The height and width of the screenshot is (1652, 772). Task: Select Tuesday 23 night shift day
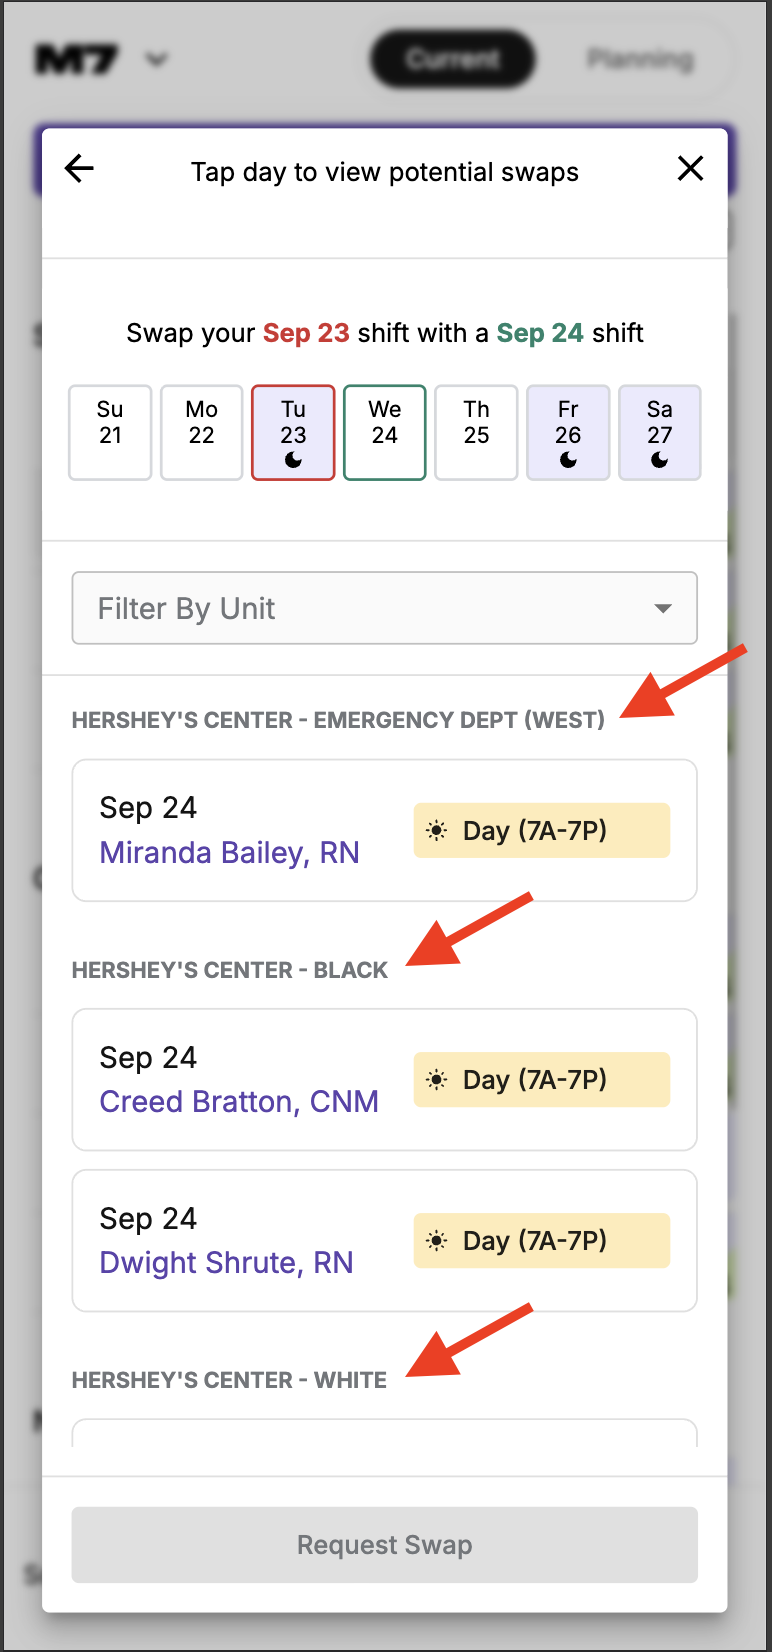293,433
